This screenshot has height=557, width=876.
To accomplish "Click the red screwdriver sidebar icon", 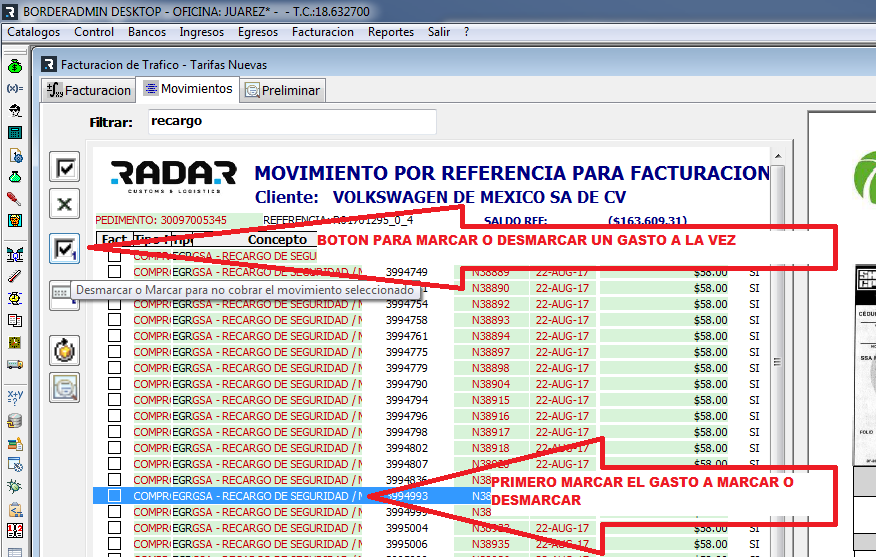I will pos(15,199).
